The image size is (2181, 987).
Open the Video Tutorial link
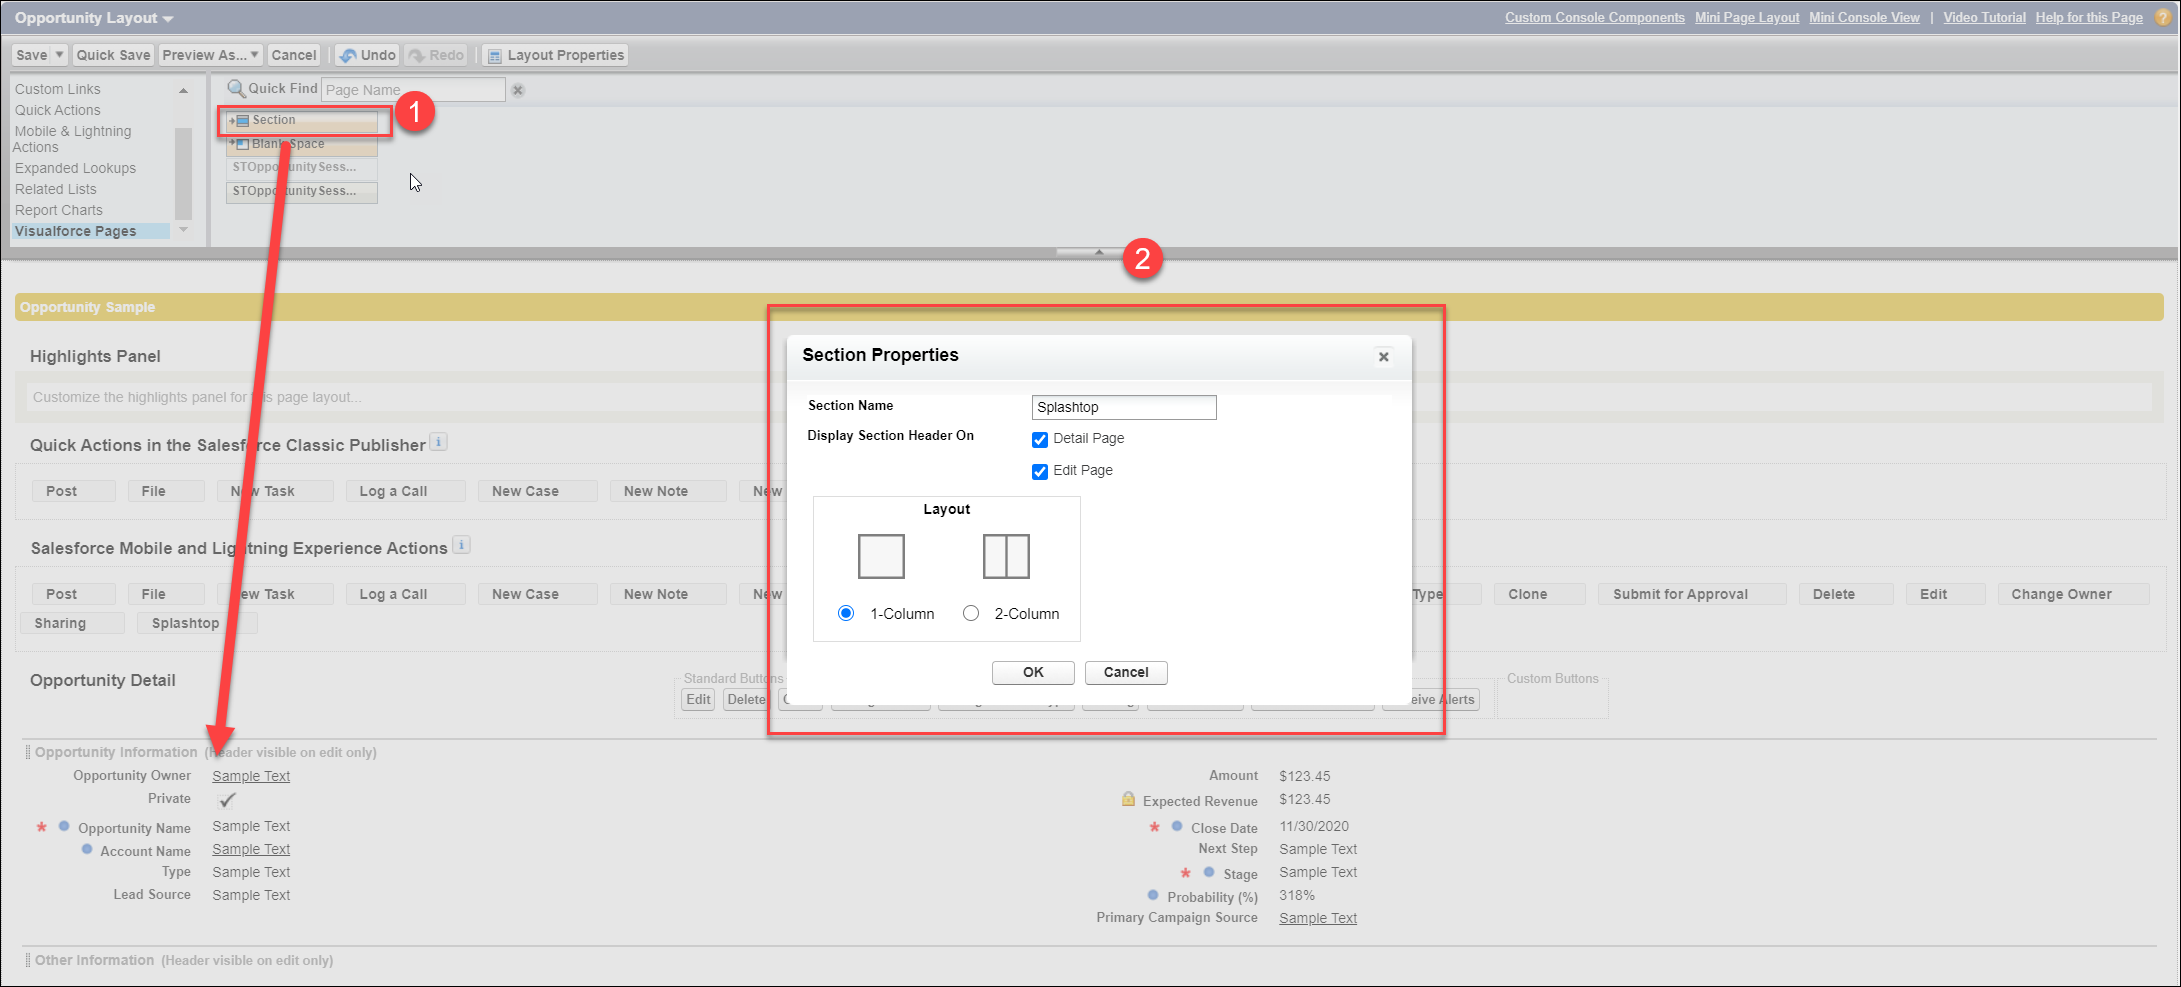1985,17
